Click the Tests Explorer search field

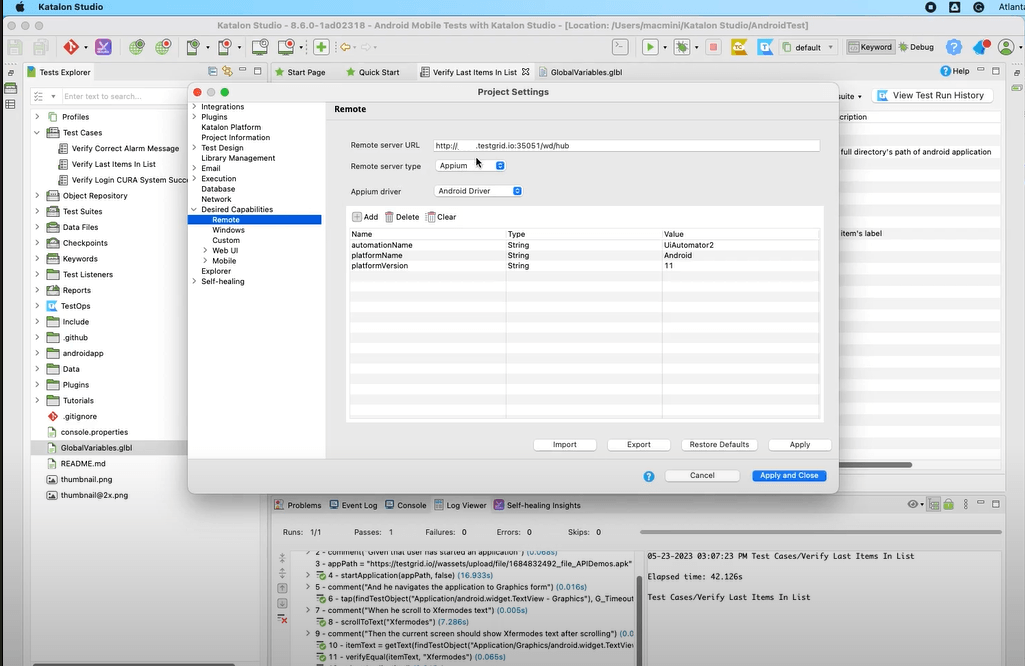point(124,96)
